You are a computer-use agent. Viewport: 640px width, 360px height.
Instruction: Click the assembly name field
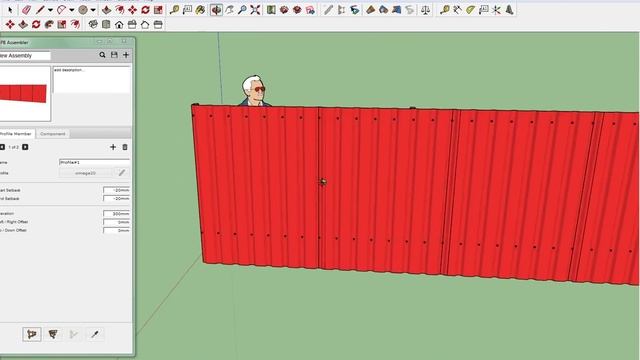(25, 56)
